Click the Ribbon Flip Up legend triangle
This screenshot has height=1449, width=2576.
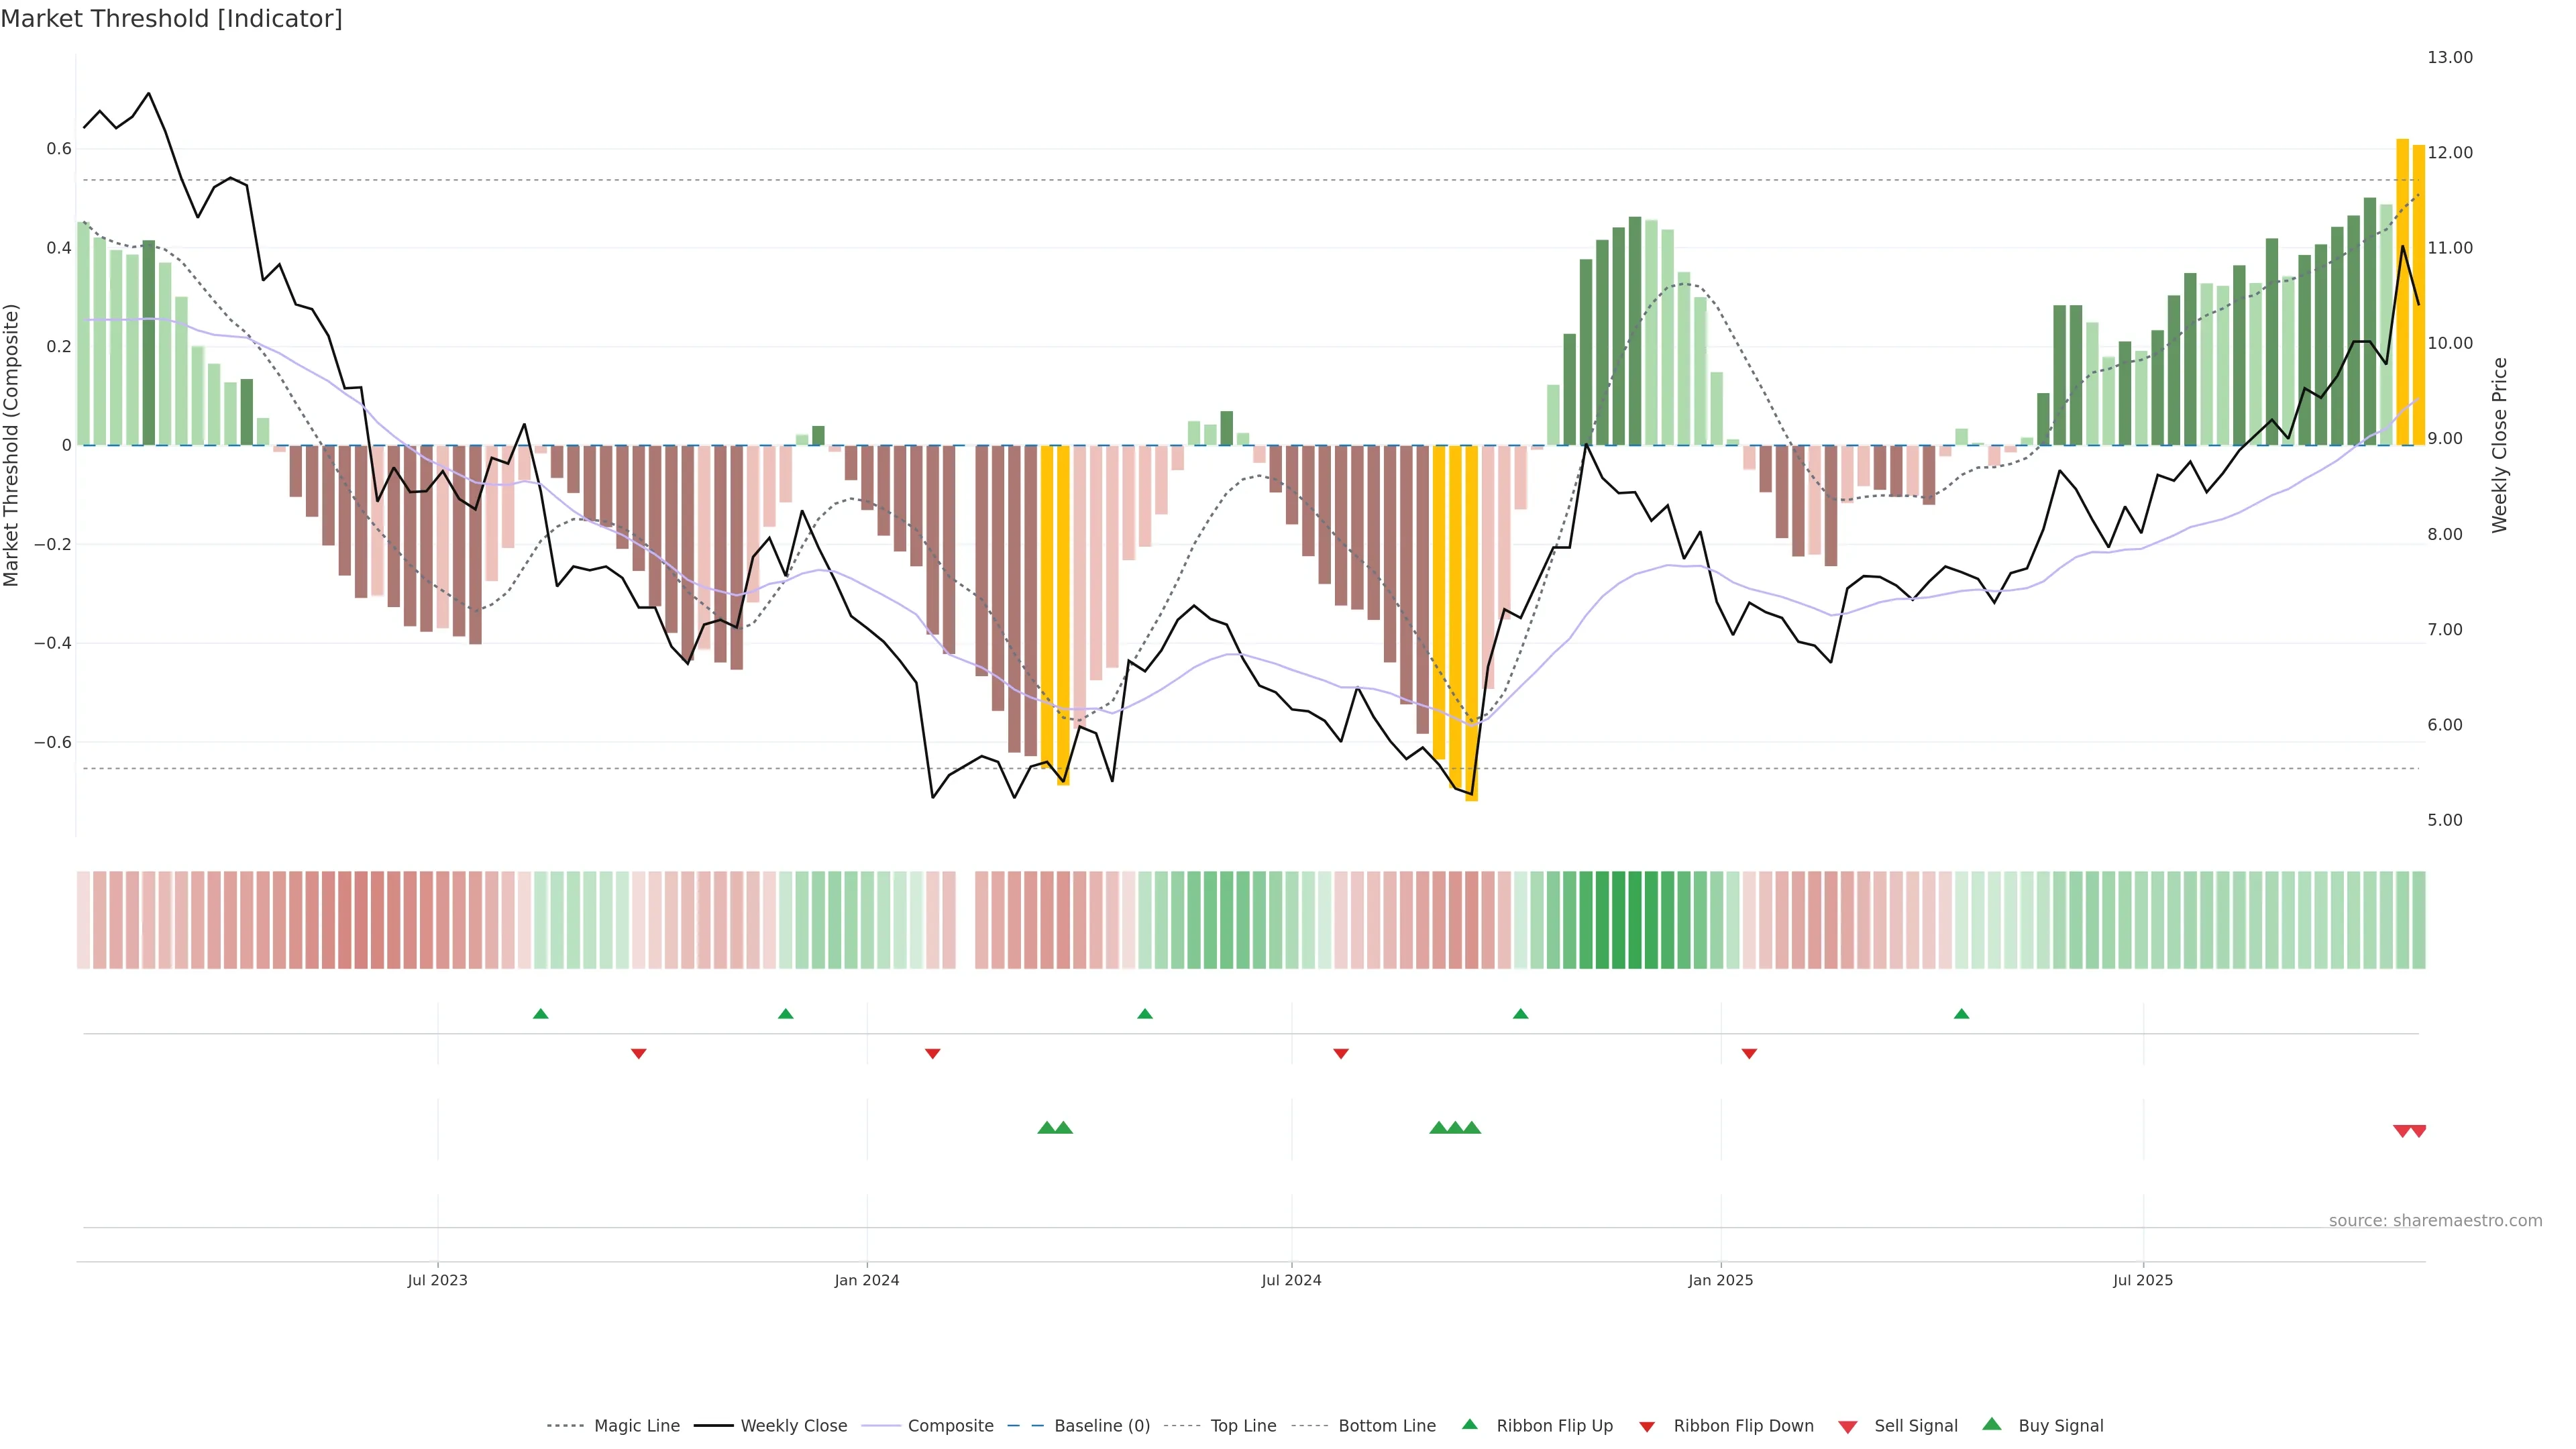1469,1424
